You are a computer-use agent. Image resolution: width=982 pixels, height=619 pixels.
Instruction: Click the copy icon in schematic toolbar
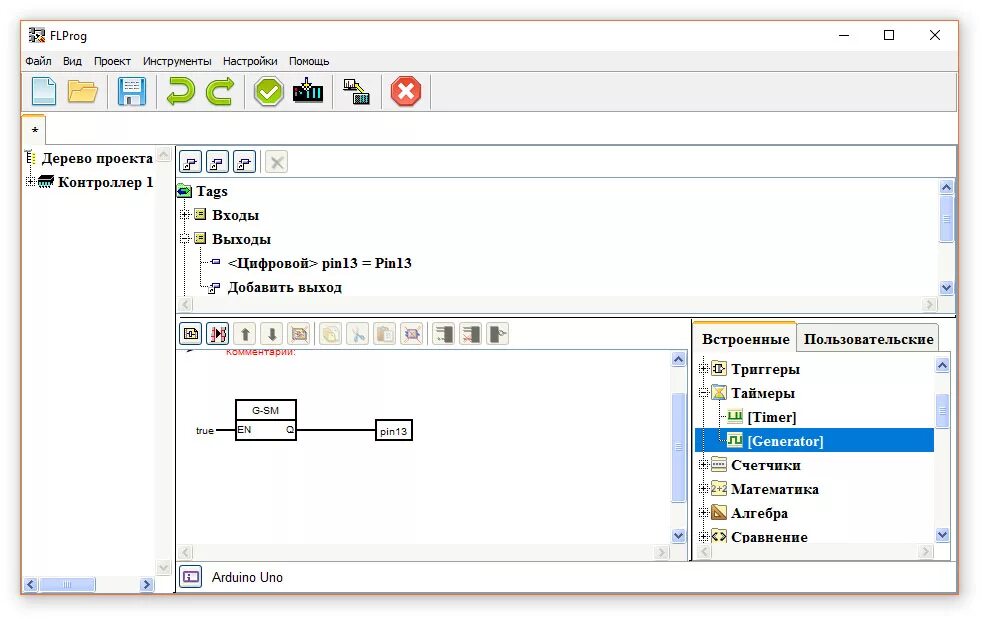coord(330,334)
